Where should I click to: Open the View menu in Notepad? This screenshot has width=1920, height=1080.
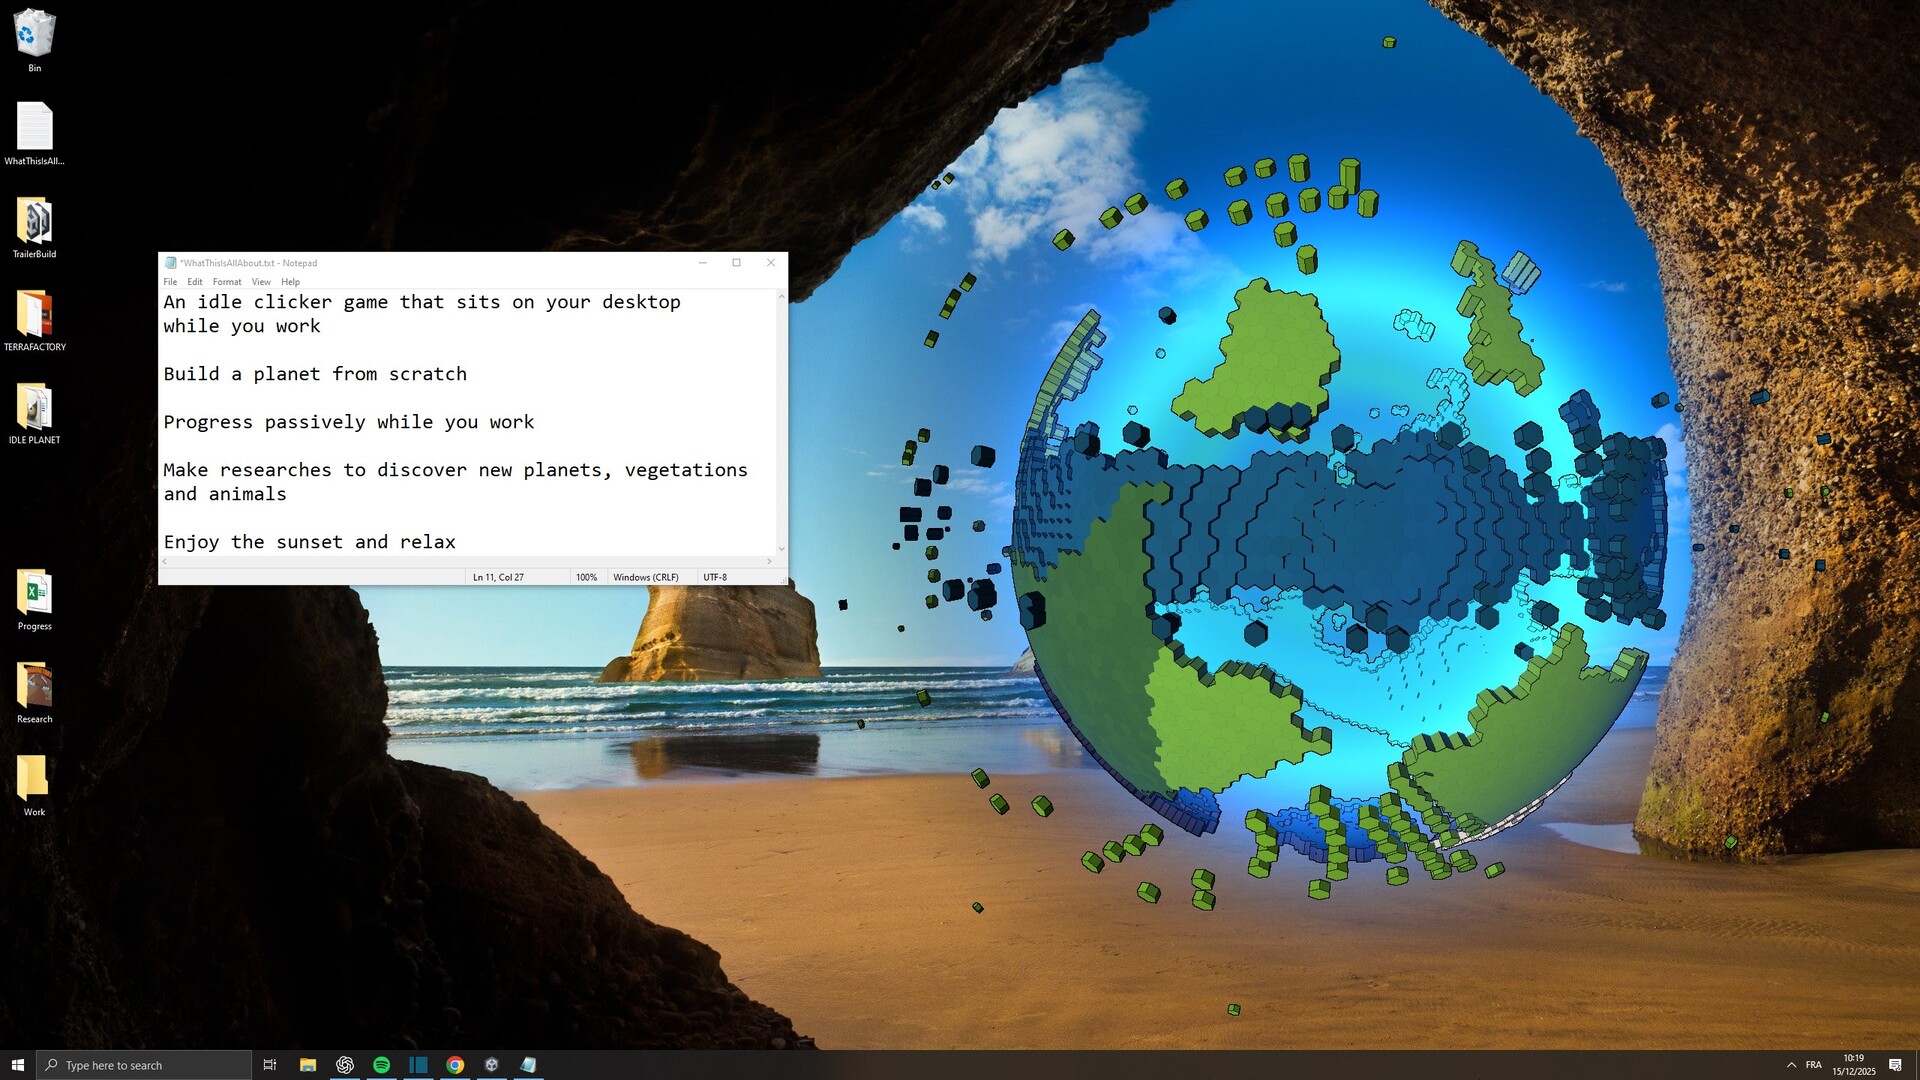261,282
